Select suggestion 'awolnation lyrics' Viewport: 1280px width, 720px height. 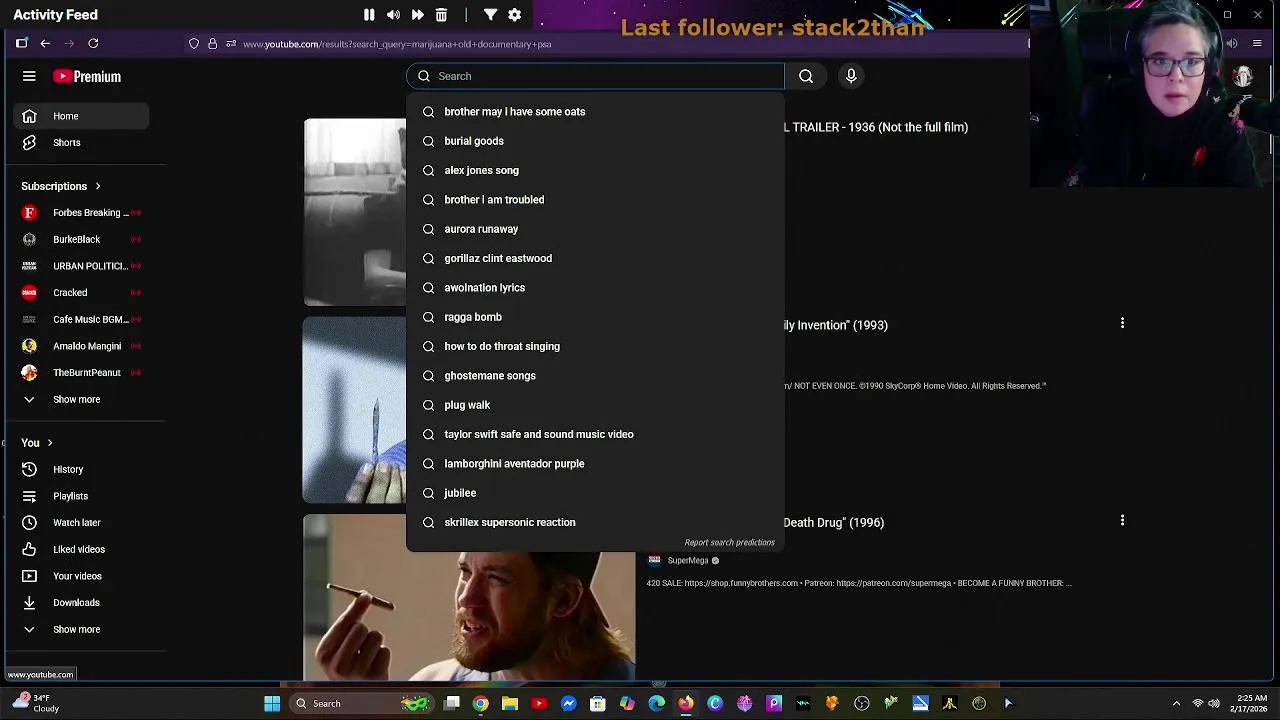pos(596,288)
